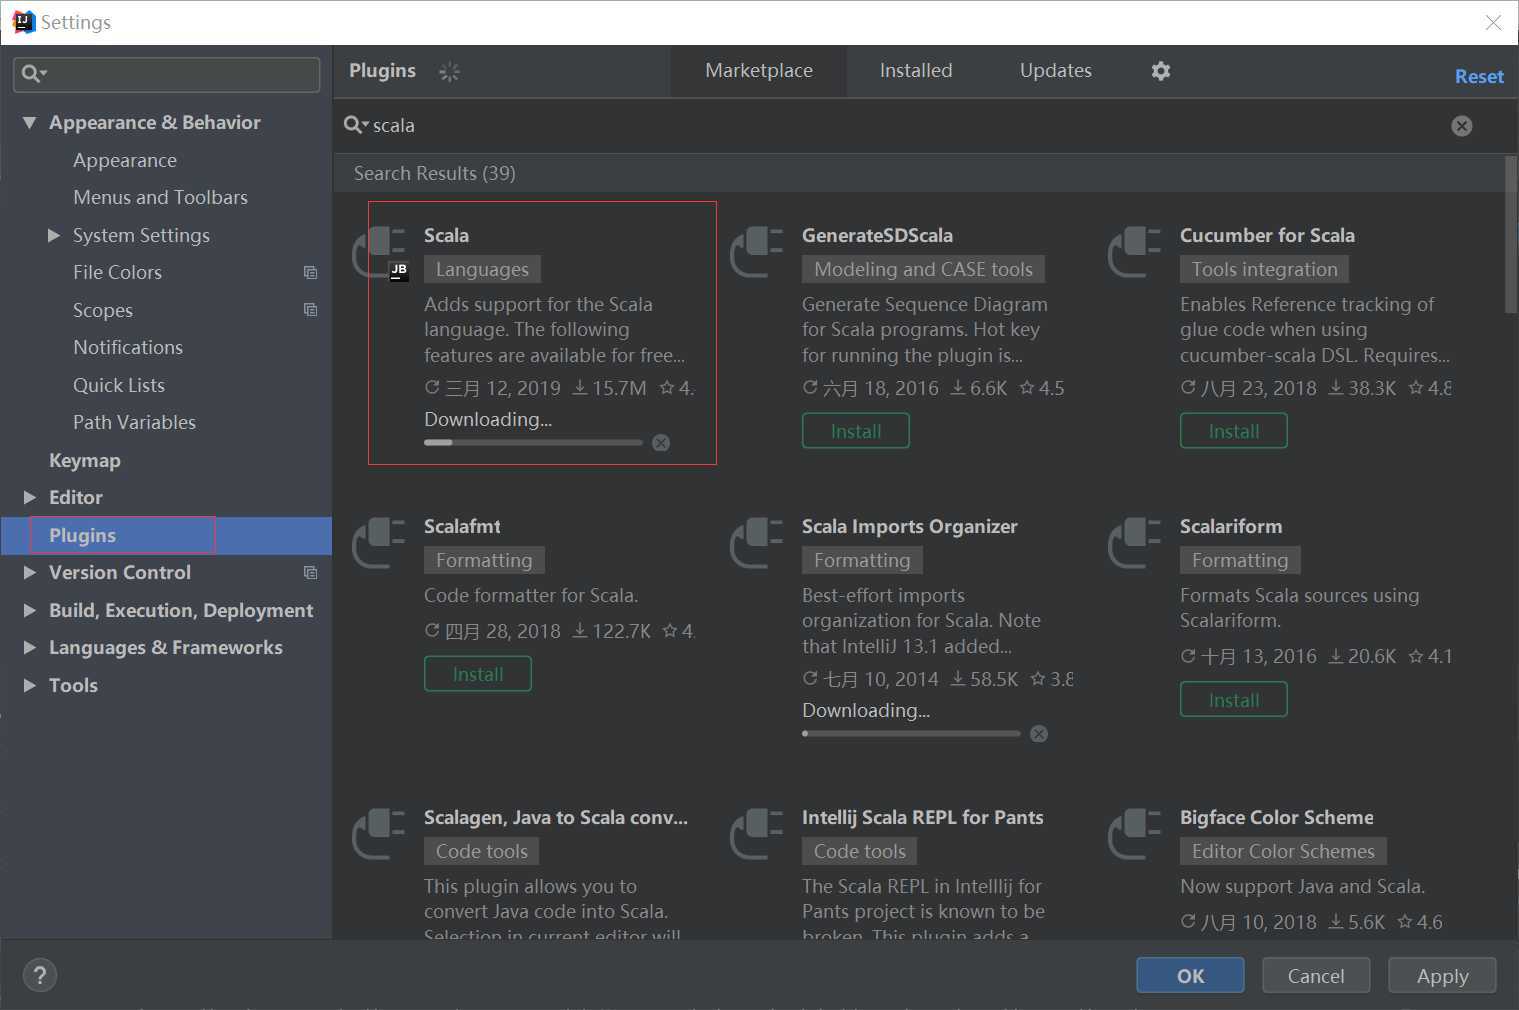
Task: Expand the Tools section
Action: click(x=29, y=685)
